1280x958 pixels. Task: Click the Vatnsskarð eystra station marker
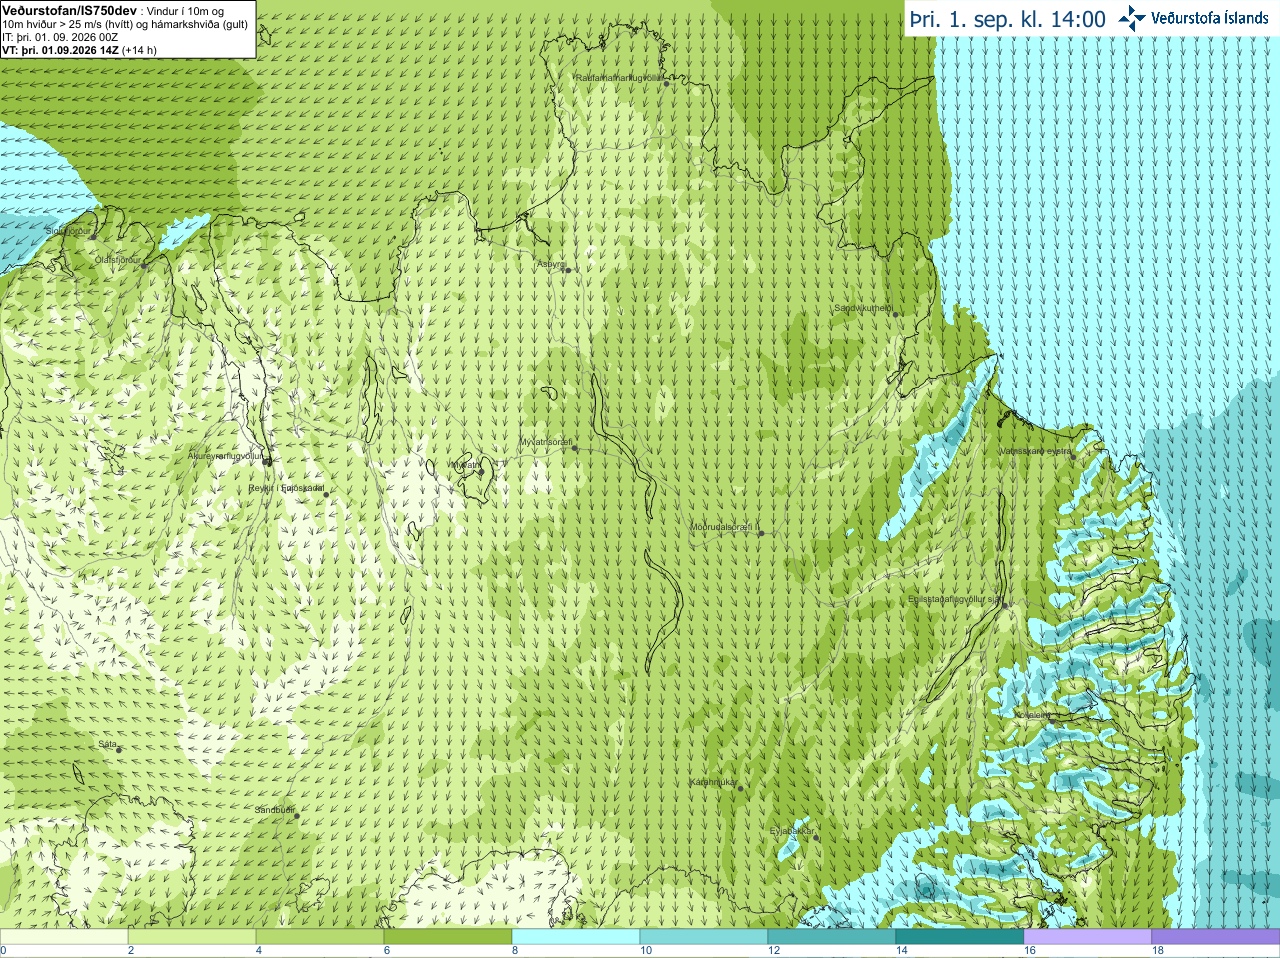click(x=1075, y=457)
